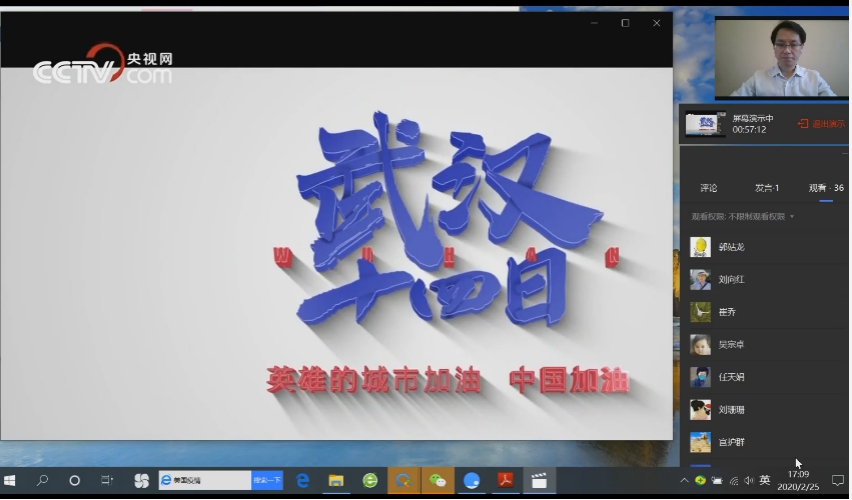Viewport: 852px width, 500px height.
Task: Open WeChat from the taskbar
Action: point(437,481)
